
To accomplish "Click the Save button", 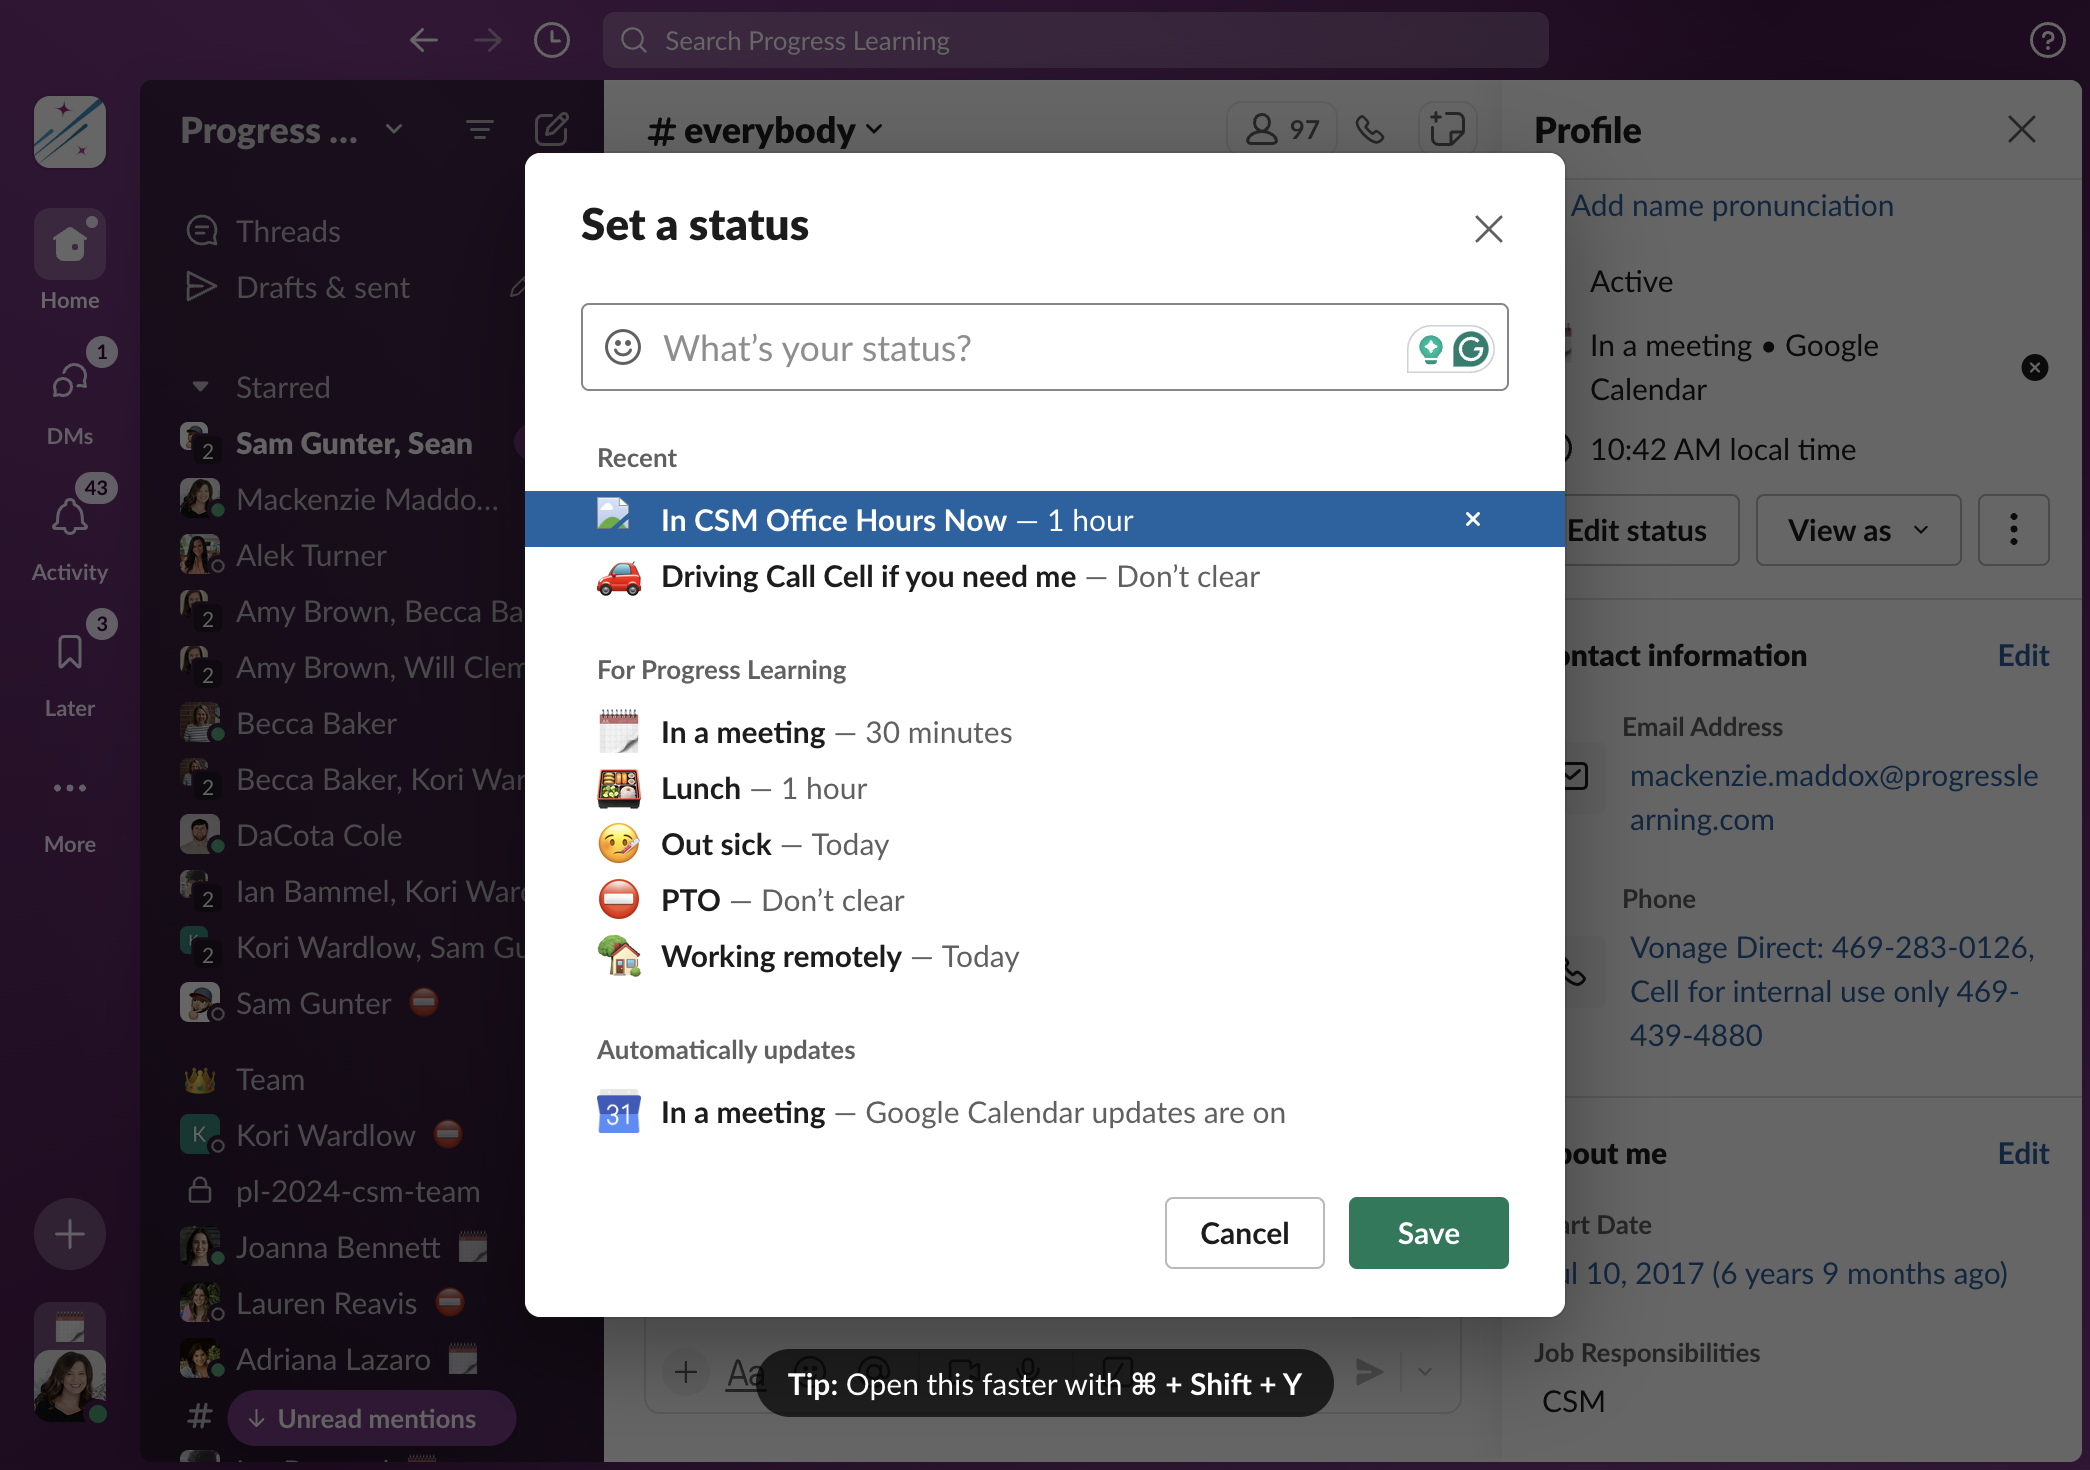I will click(x=1428, y=1233).
